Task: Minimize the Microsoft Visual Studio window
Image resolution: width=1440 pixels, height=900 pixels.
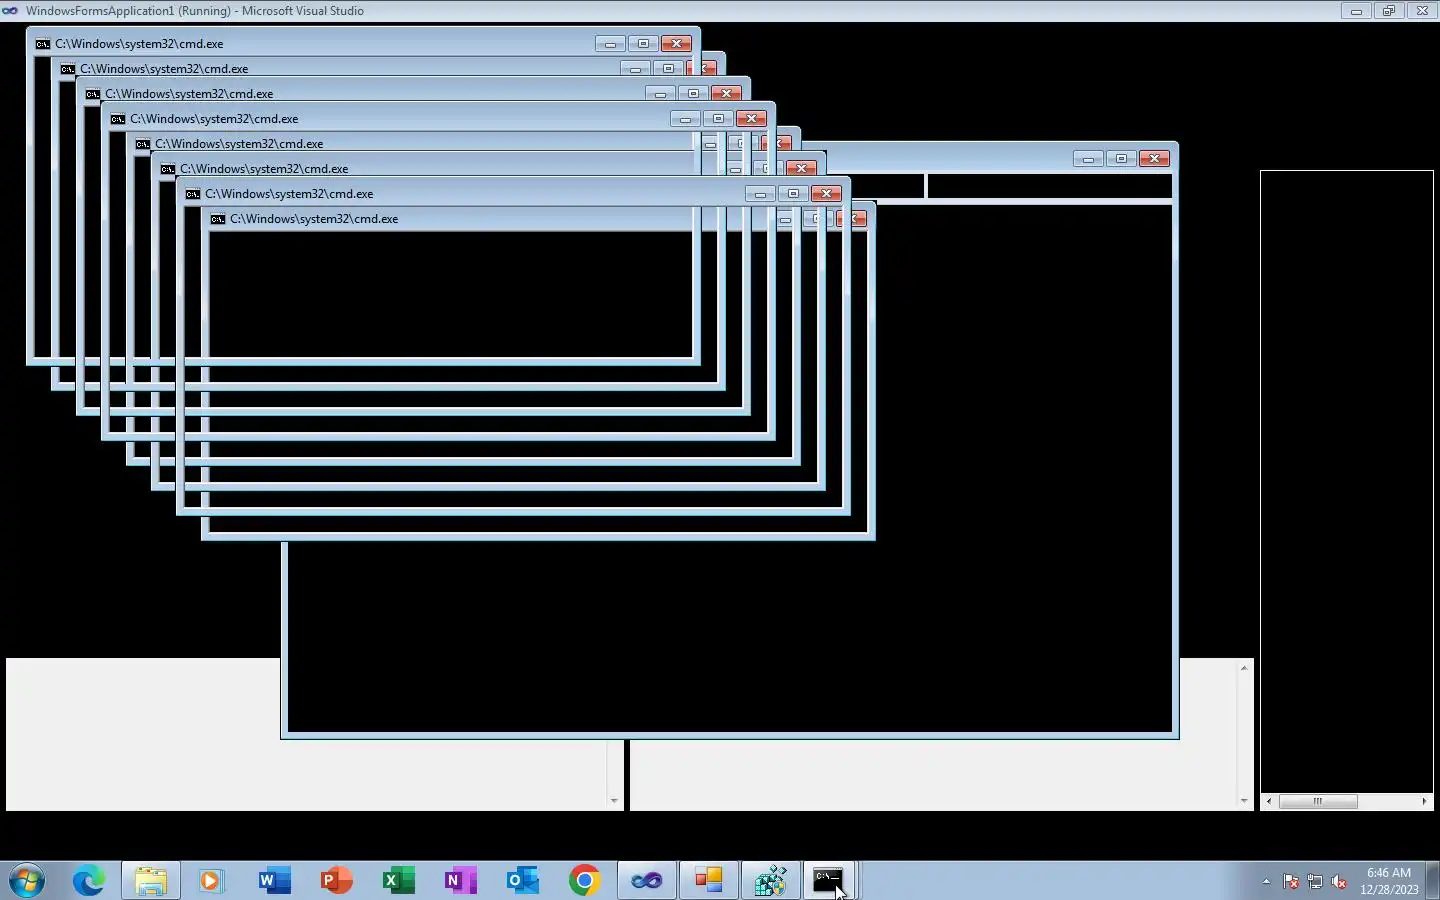Action: click(x=1356, y=11)
